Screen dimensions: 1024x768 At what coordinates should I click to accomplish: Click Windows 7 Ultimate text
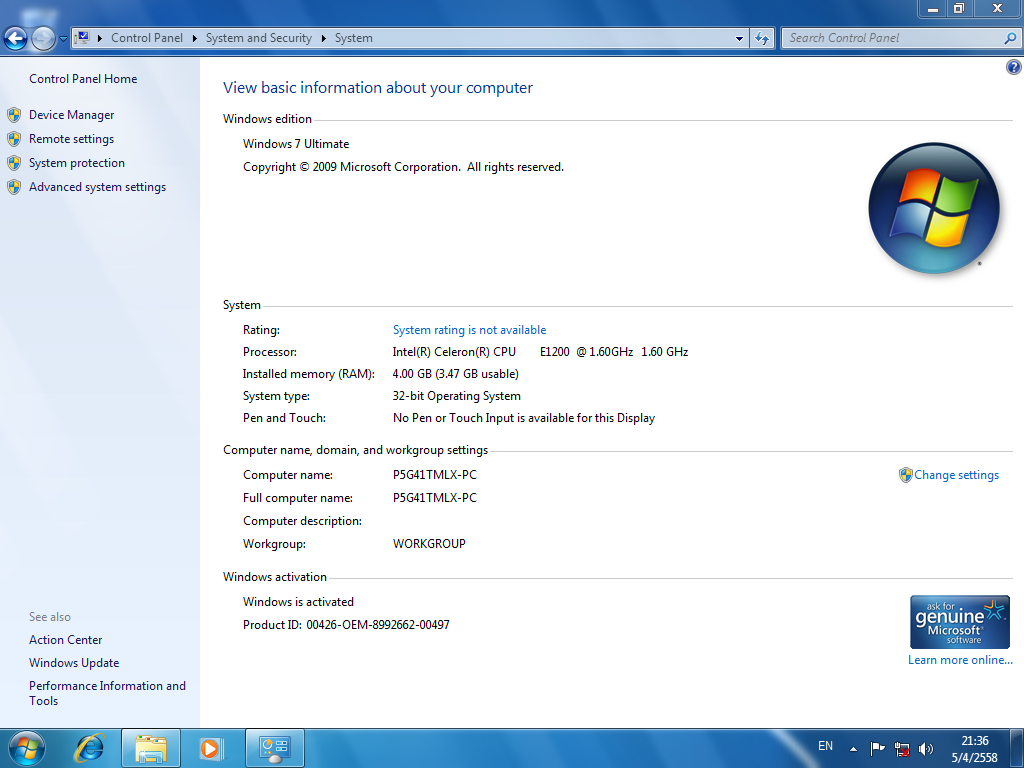(296, 144)
